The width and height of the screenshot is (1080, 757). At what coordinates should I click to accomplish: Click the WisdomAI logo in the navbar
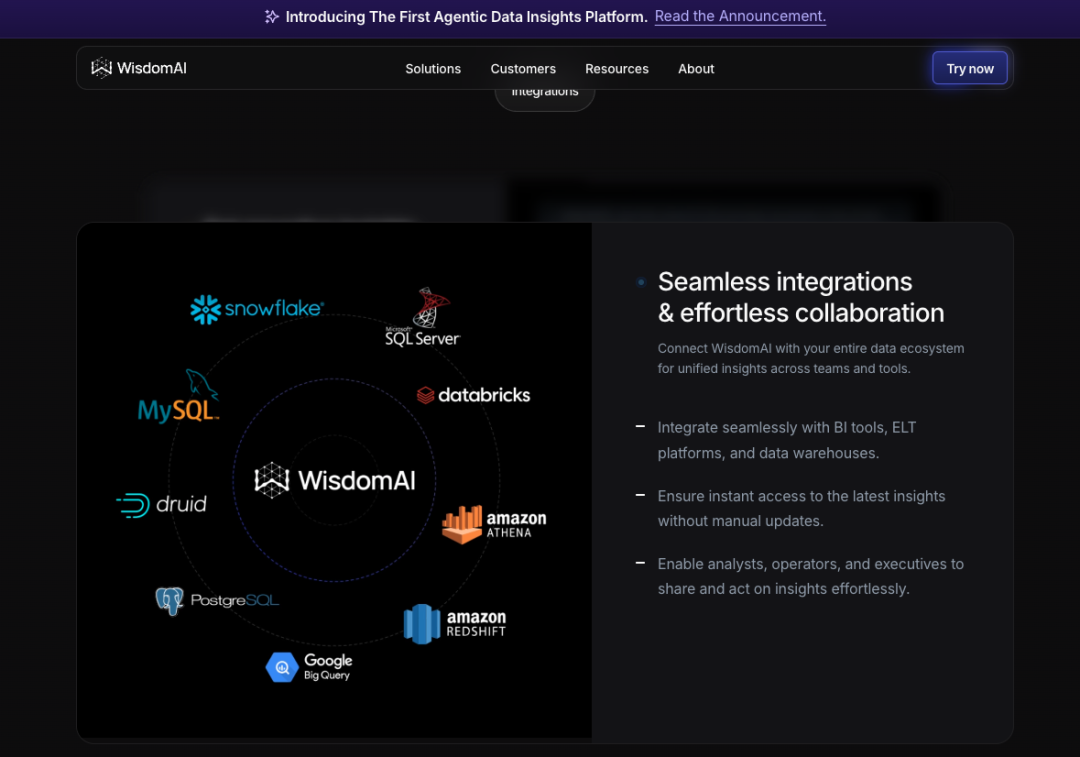[139, 68]
